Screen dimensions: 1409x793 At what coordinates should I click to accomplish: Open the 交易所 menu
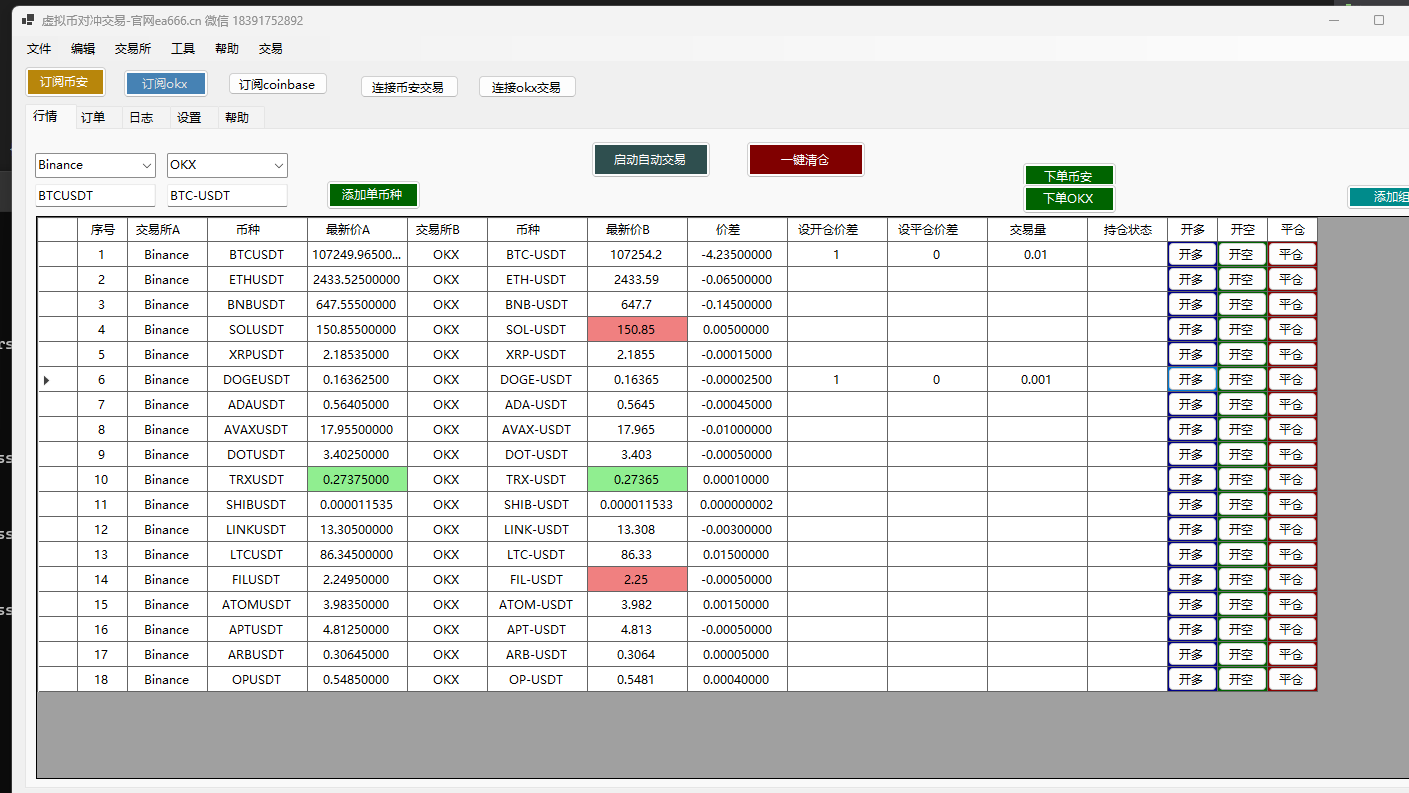133,48
